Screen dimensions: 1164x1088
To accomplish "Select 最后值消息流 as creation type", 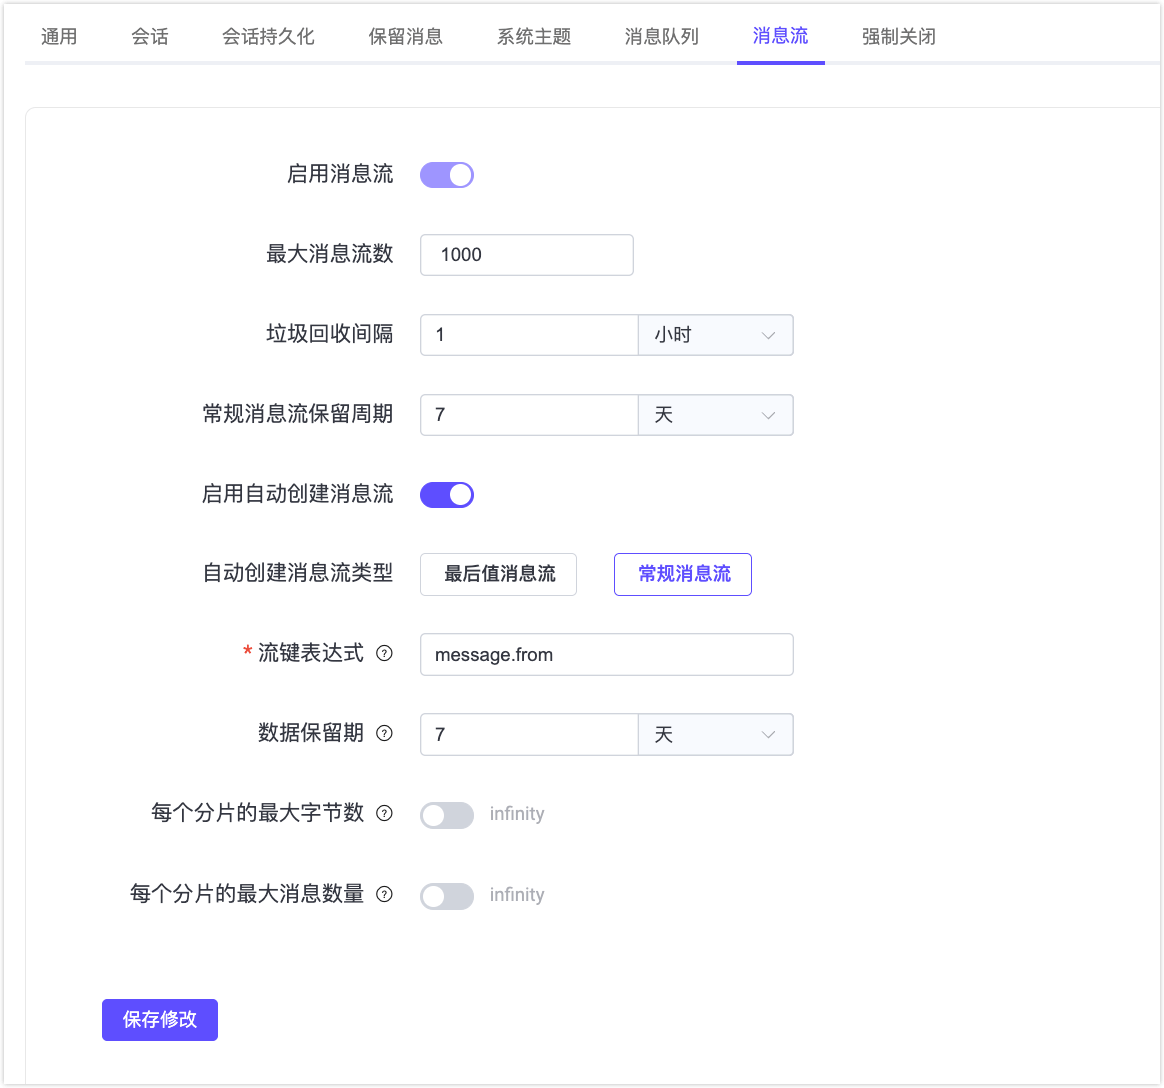I will (x=498, y=574).
